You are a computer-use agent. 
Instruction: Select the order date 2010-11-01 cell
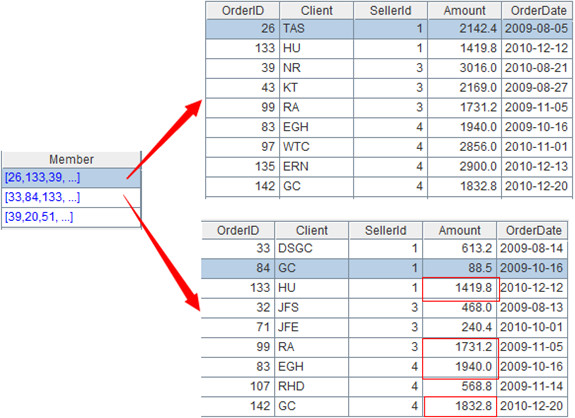(x=538, y=147)
